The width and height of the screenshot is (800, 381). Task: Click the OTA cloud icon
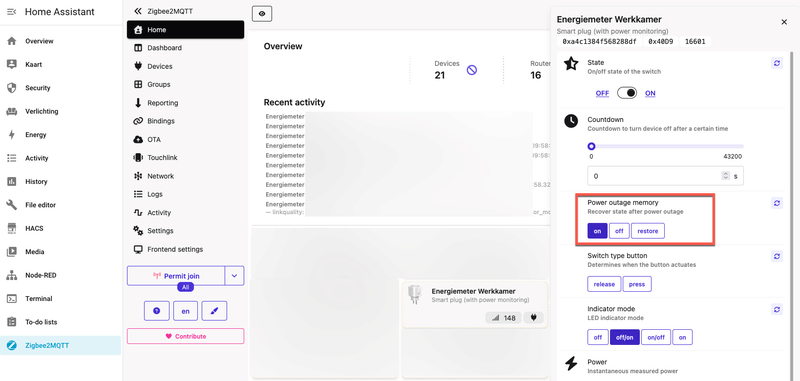pyautogui.click(x=138, y=140)
